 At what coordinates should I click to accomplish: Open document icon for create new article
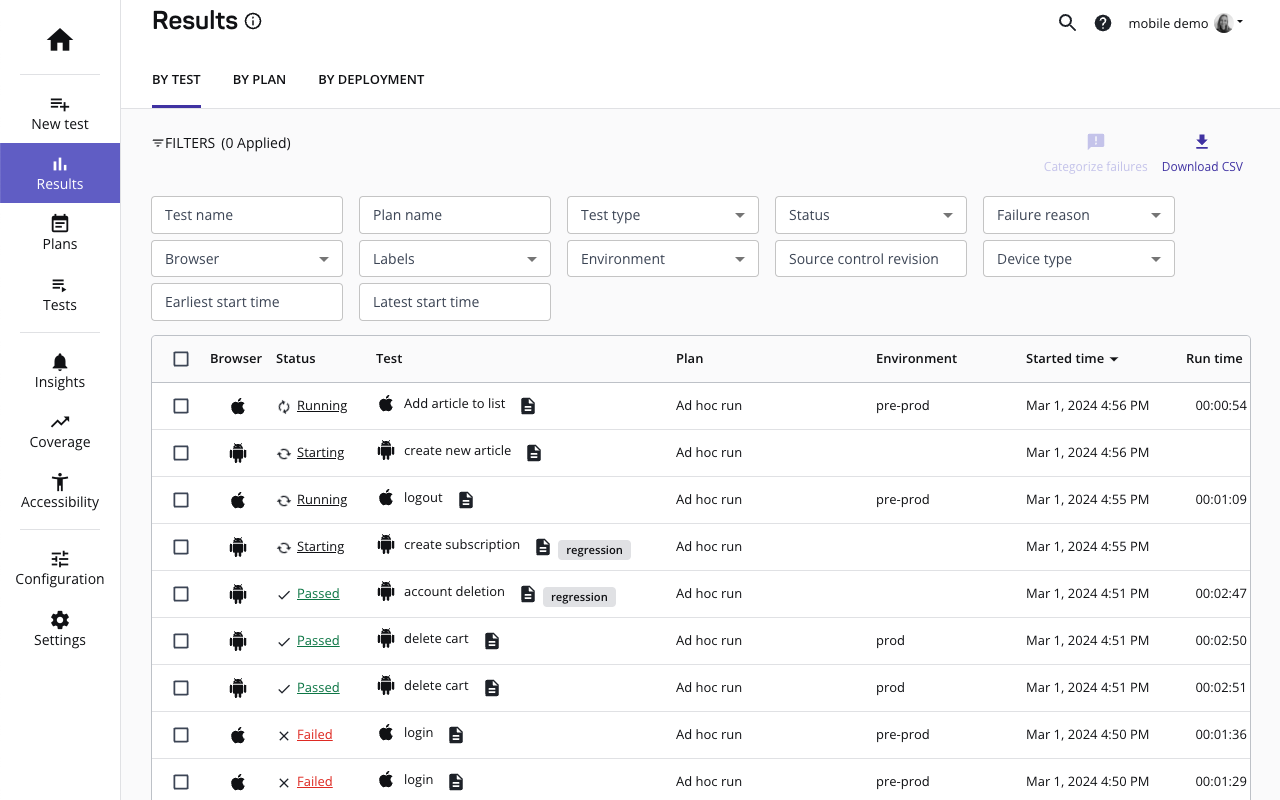point(534,453)
